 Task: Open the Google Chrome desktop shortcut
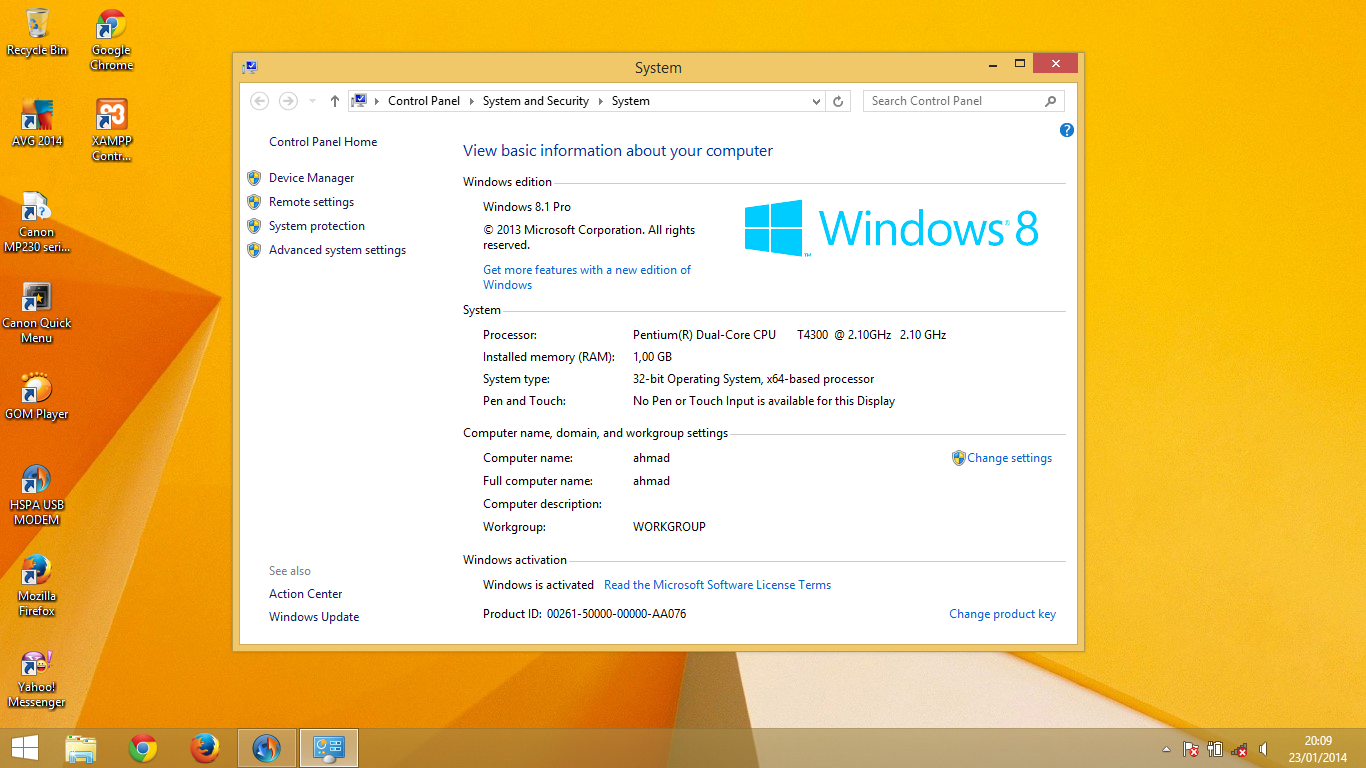click(x=111, y=40)
